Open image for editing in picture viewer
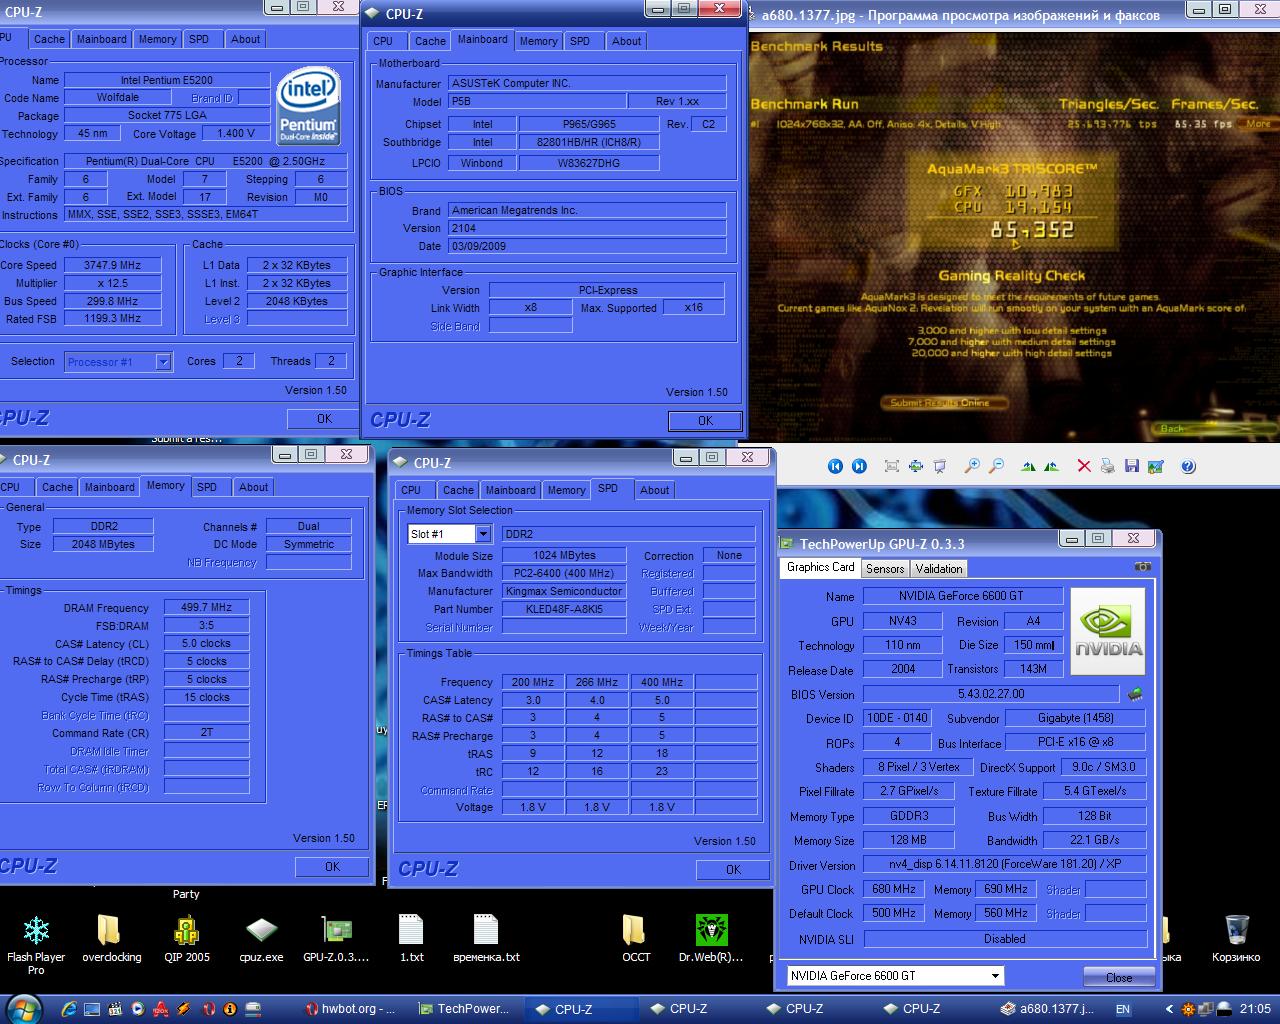1280x1024 pixels. pos(1156,466)
